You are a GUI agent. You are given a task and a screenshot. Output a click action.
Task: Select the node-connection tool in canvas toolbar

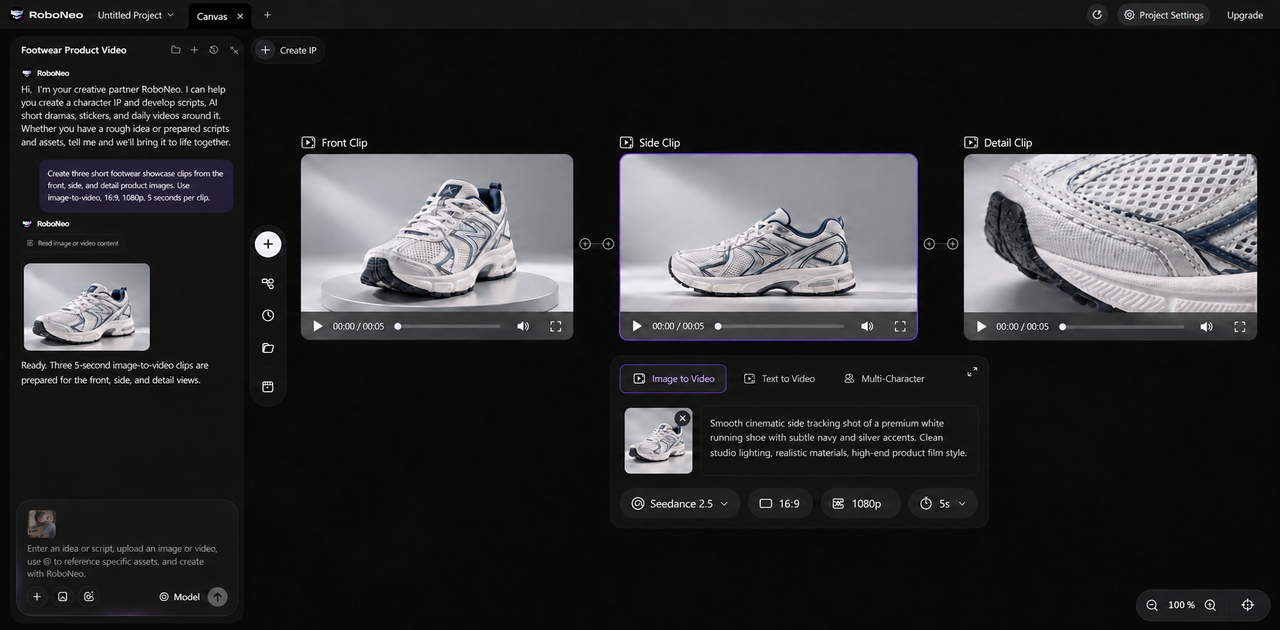pos(268,283)
